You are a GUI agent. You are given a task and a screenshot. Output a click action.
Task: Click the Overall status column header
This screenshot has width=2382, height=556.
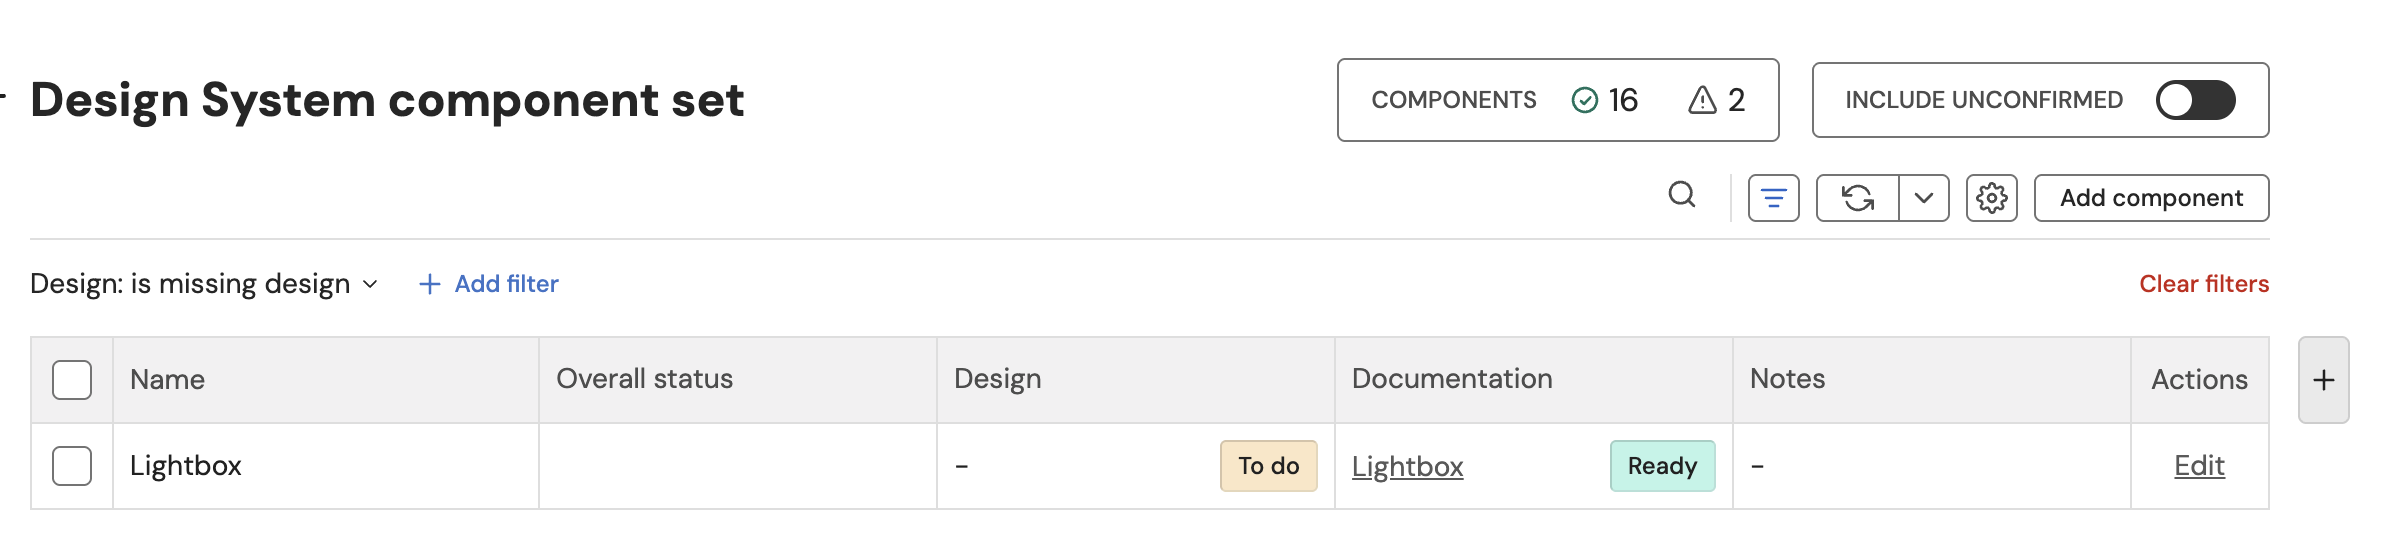coord(645,379)
